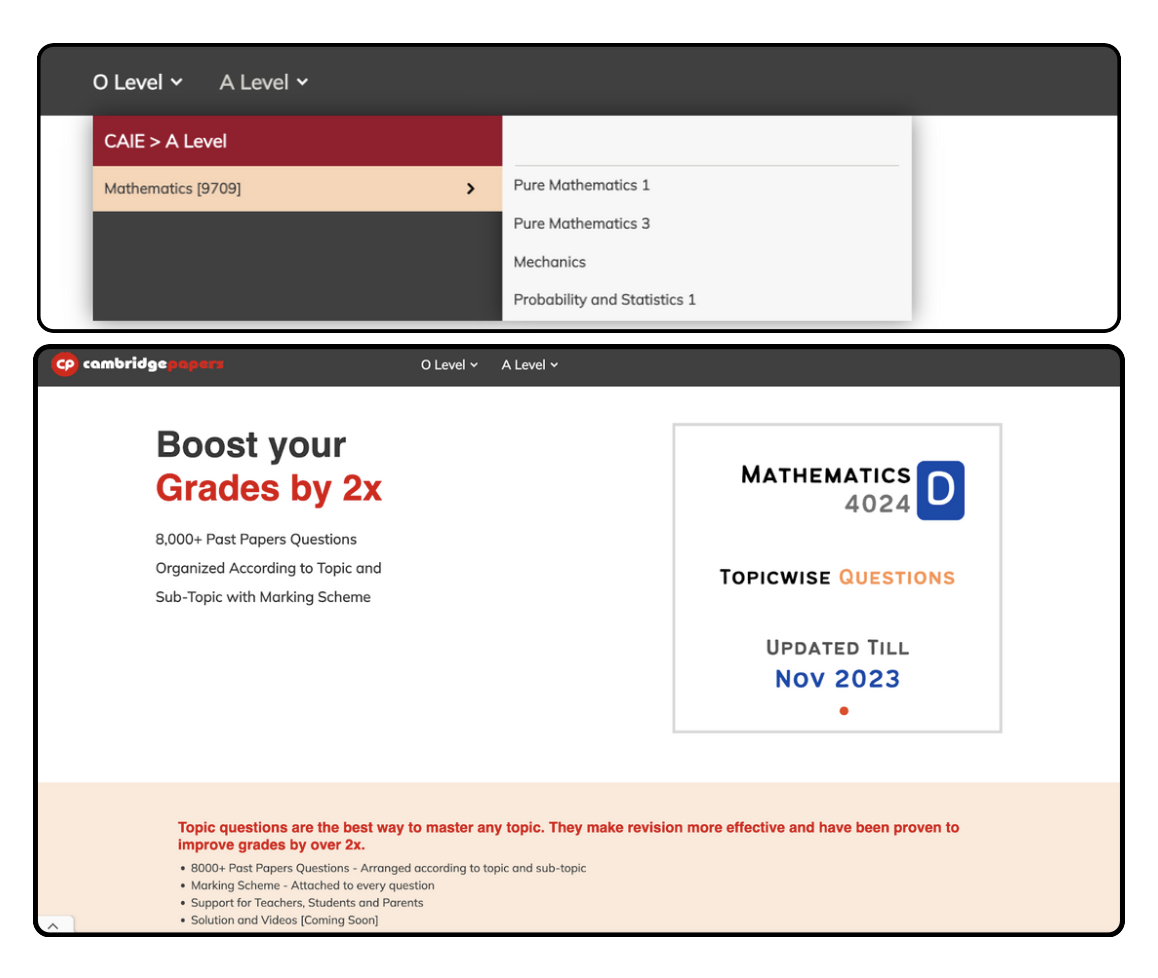This screenshot has height=978, width=1158.
Task: Click the Topicwise Questions text on the slide
Action: coord(837,577)
